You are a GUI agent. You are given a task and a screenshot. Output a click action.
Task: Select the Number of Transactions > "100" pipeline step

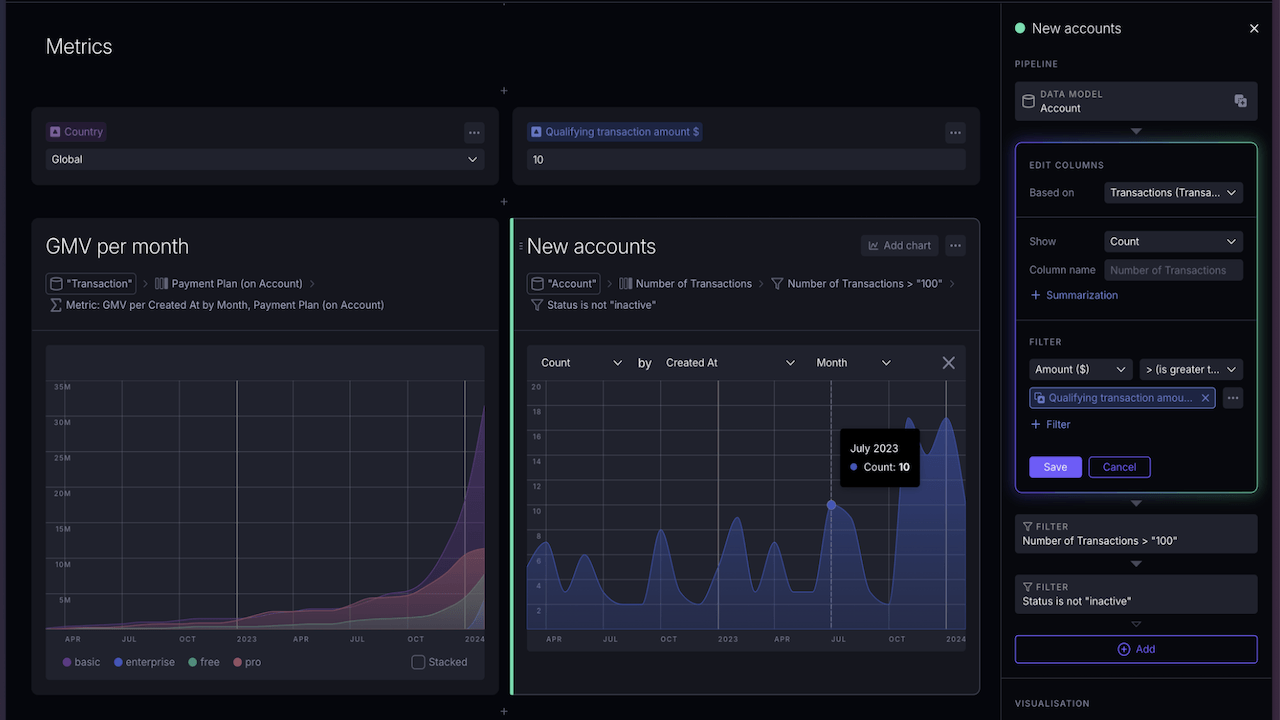pos(1135,534)
